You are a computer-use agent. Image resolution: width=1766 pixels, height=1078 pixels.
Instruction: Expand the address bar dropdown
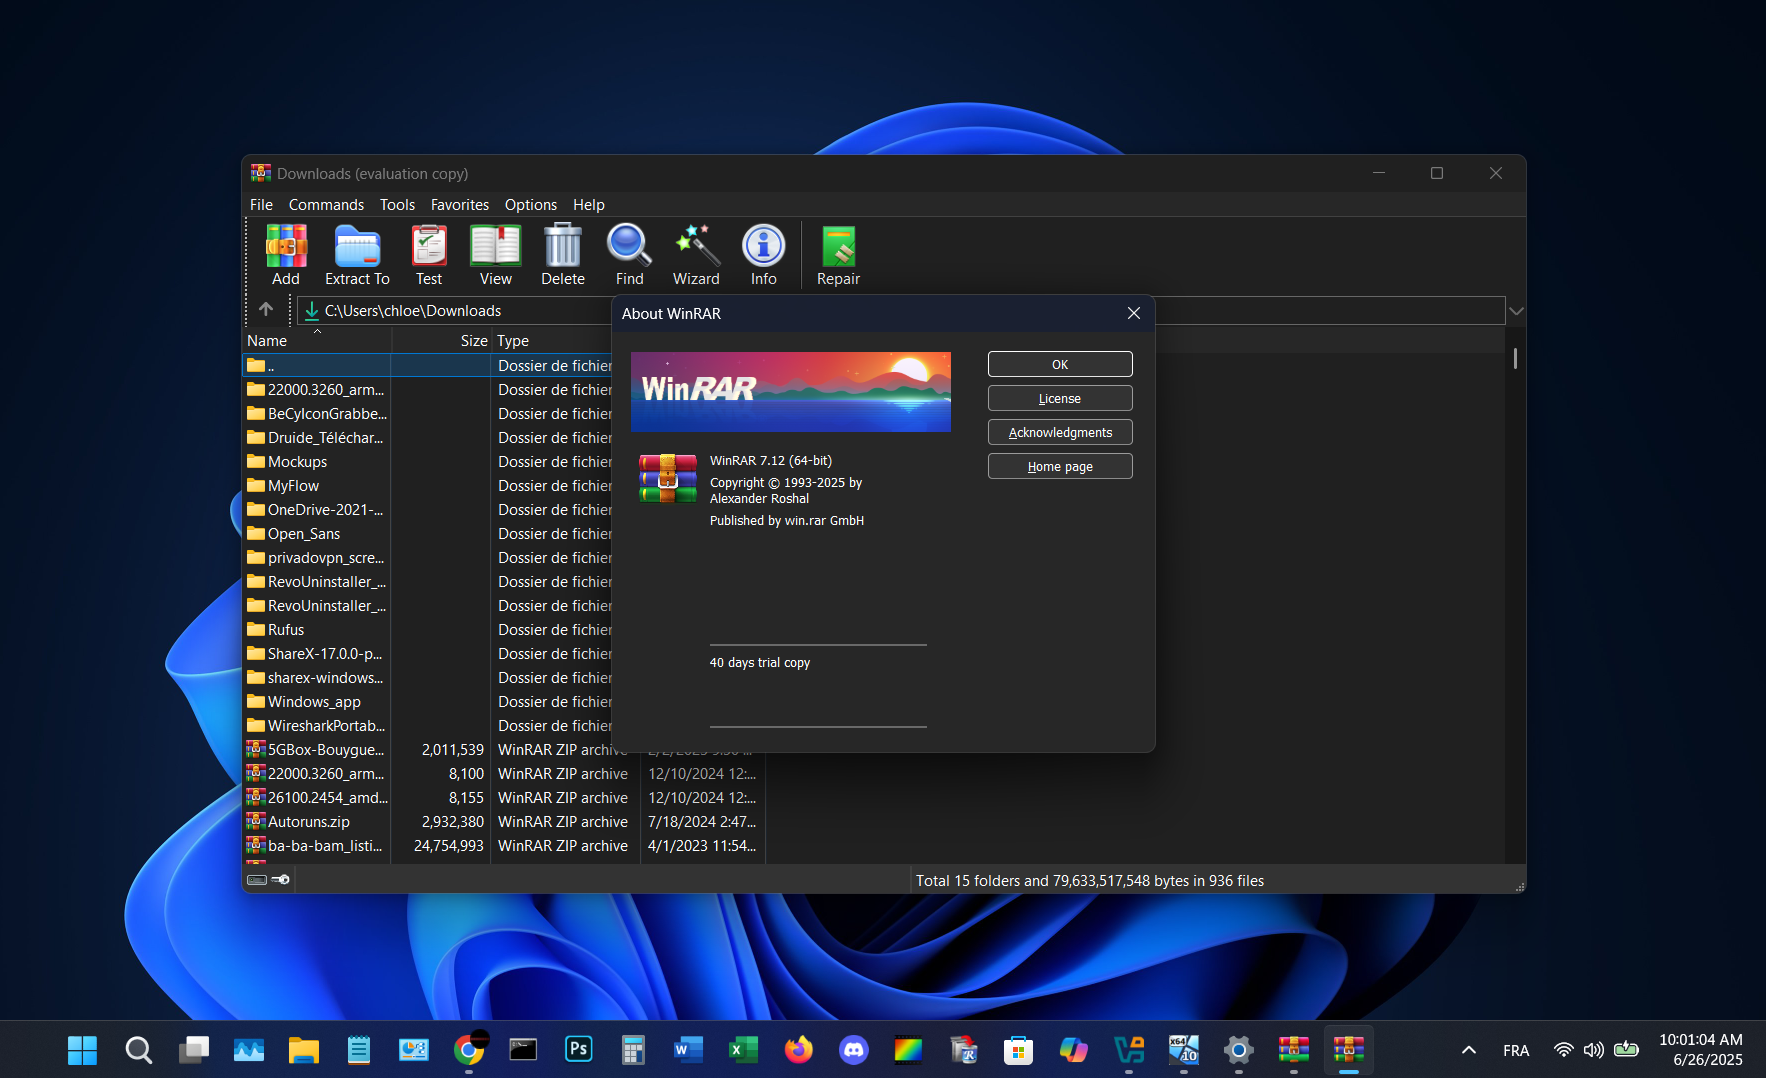click(x=1516, y=310)
